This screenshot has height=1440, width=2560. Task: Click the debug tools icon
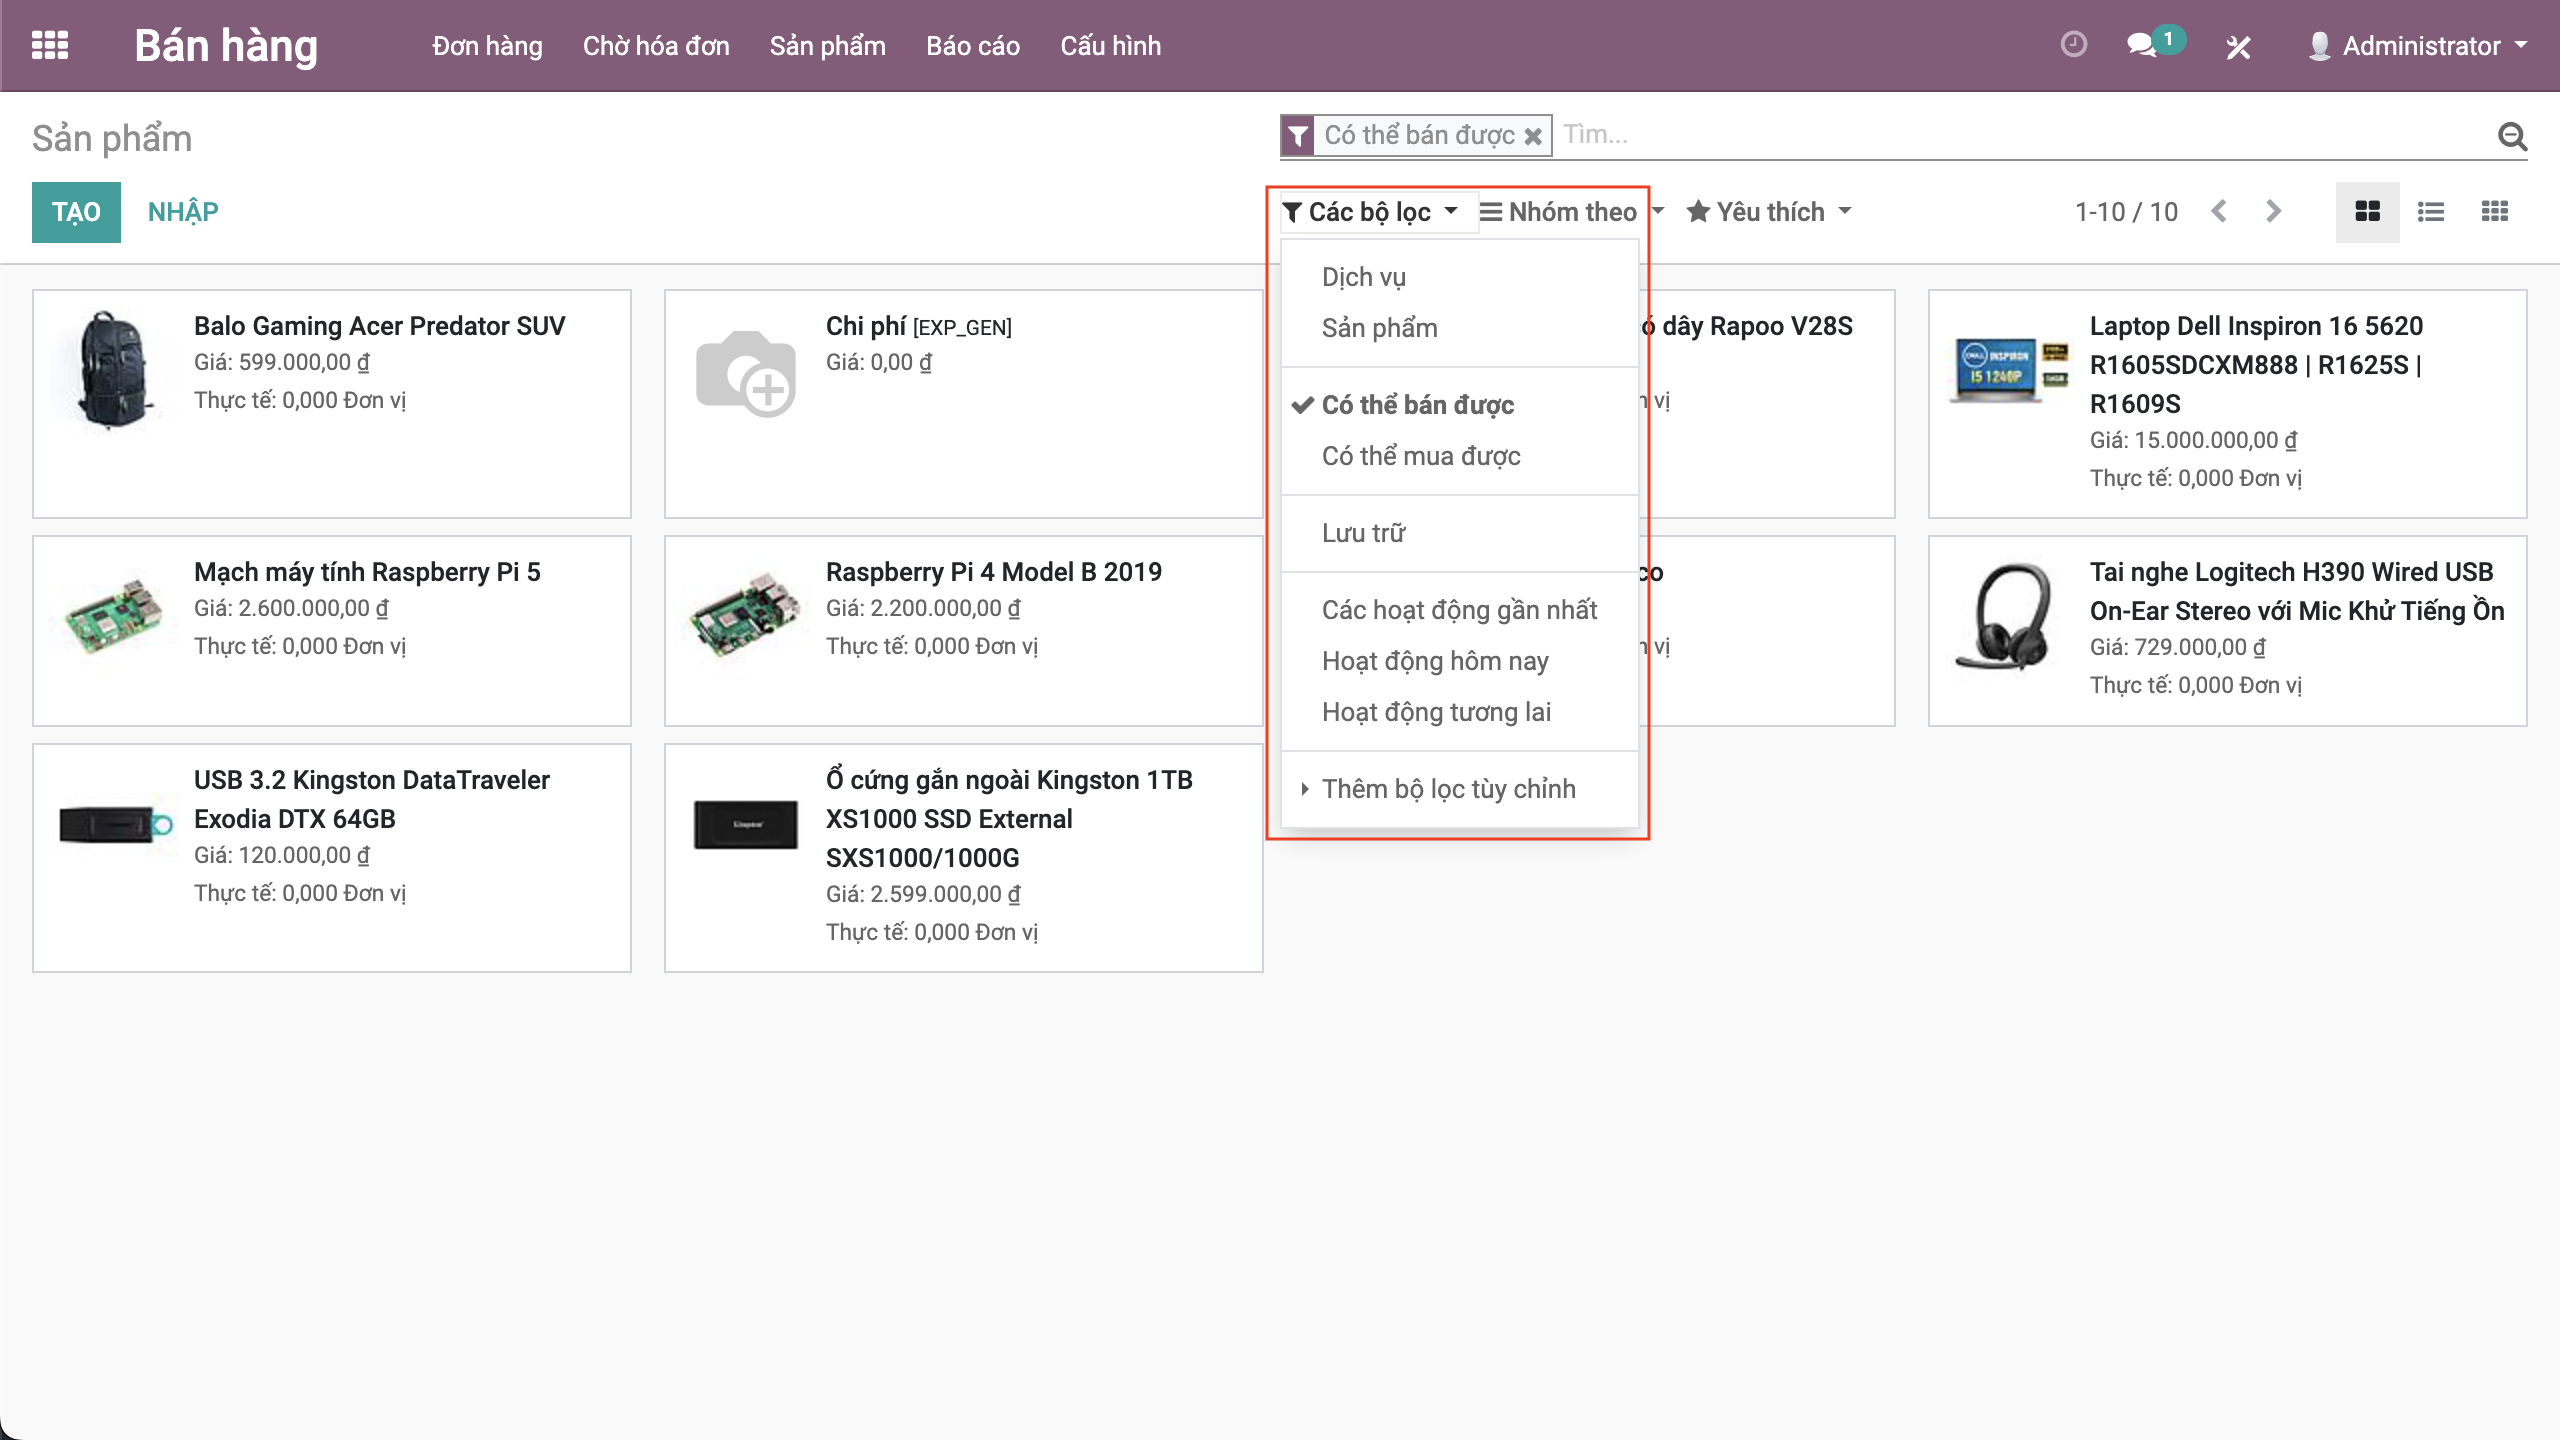(2238, 46)
